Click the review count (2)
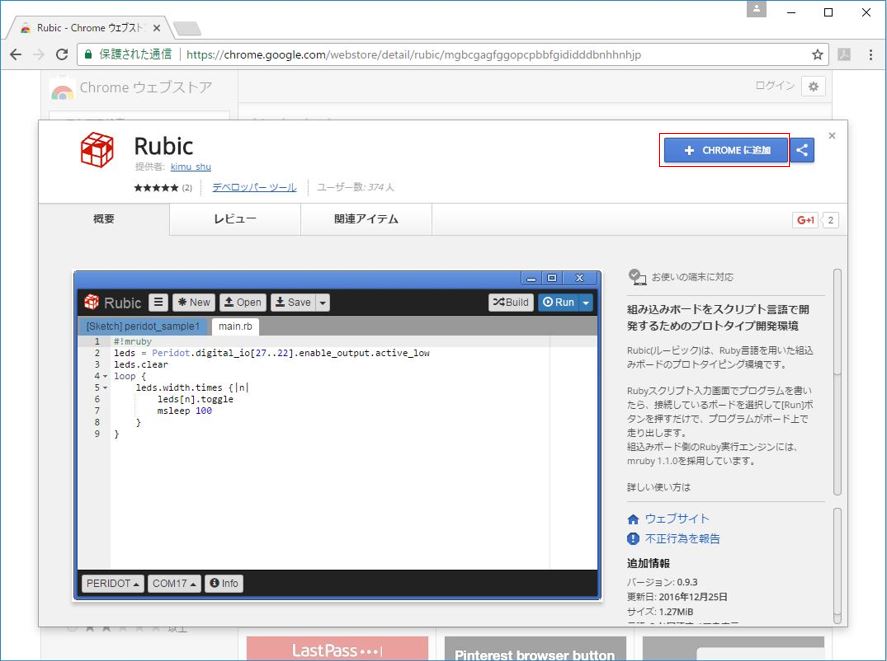 coord(187,188)
